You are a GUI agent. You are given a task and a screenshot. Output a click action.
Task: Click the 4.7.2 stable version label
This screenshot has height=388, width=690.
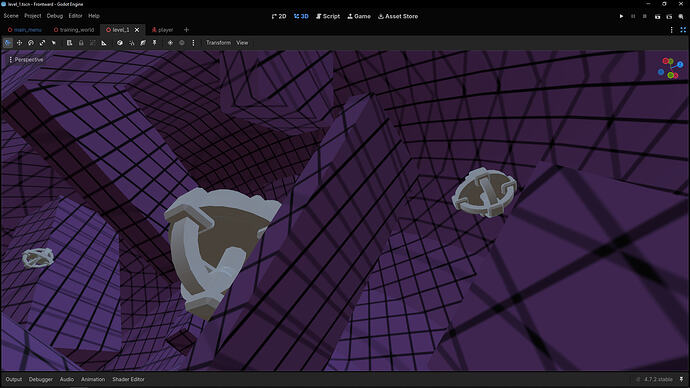(658, 379)
